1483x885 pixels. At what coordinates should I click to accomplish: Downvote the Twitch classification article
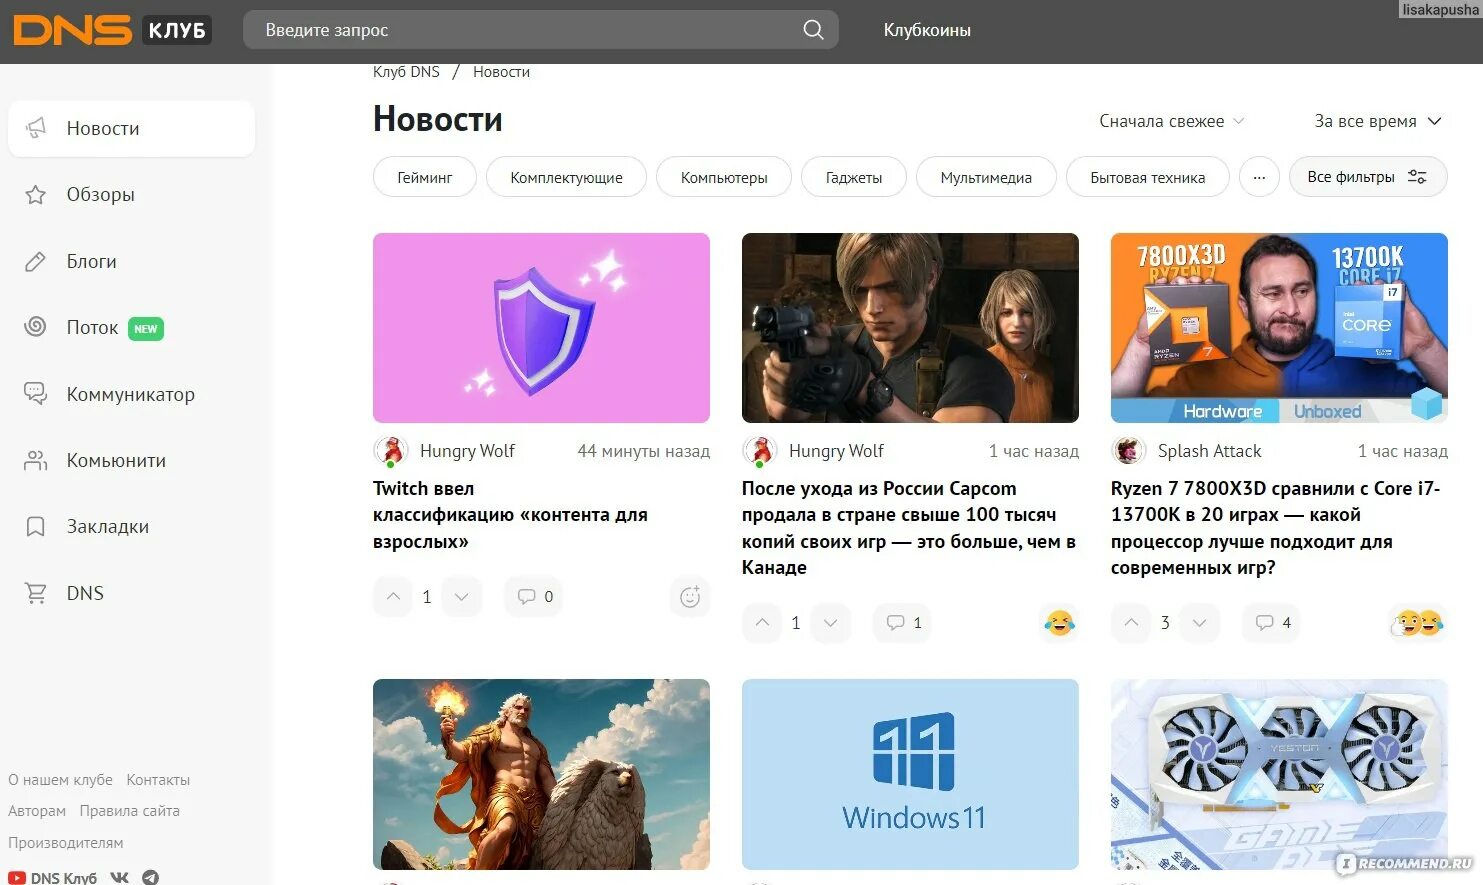461,597
